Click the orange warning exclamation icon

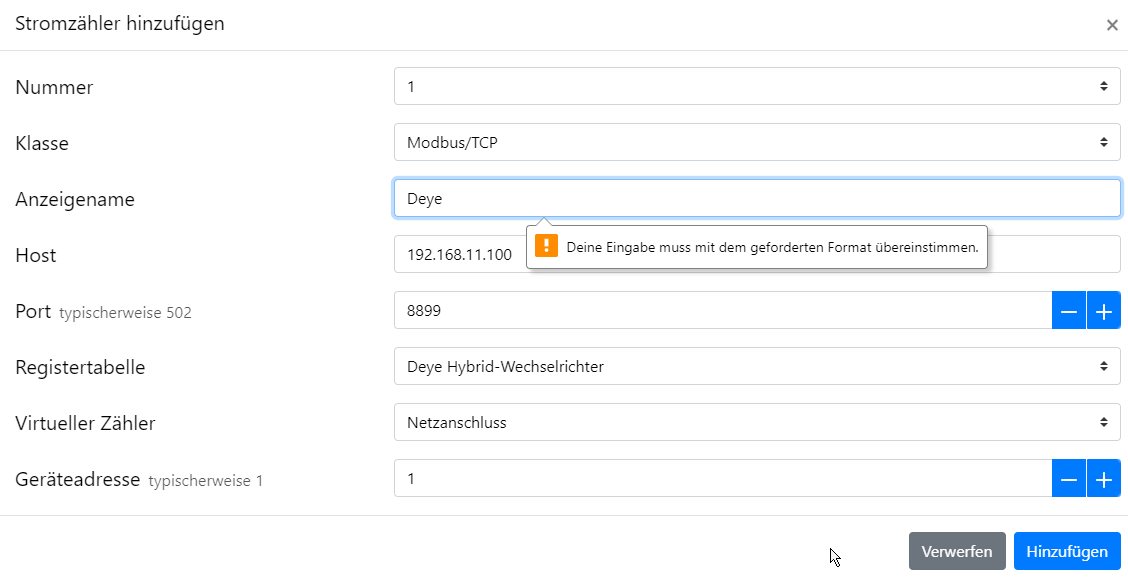point(546,246)
